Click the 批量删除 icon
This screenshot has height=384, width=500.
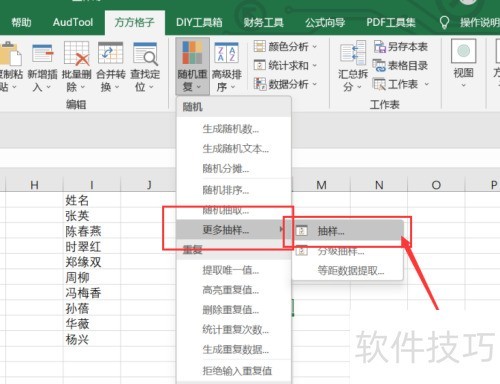pos(76,53)
